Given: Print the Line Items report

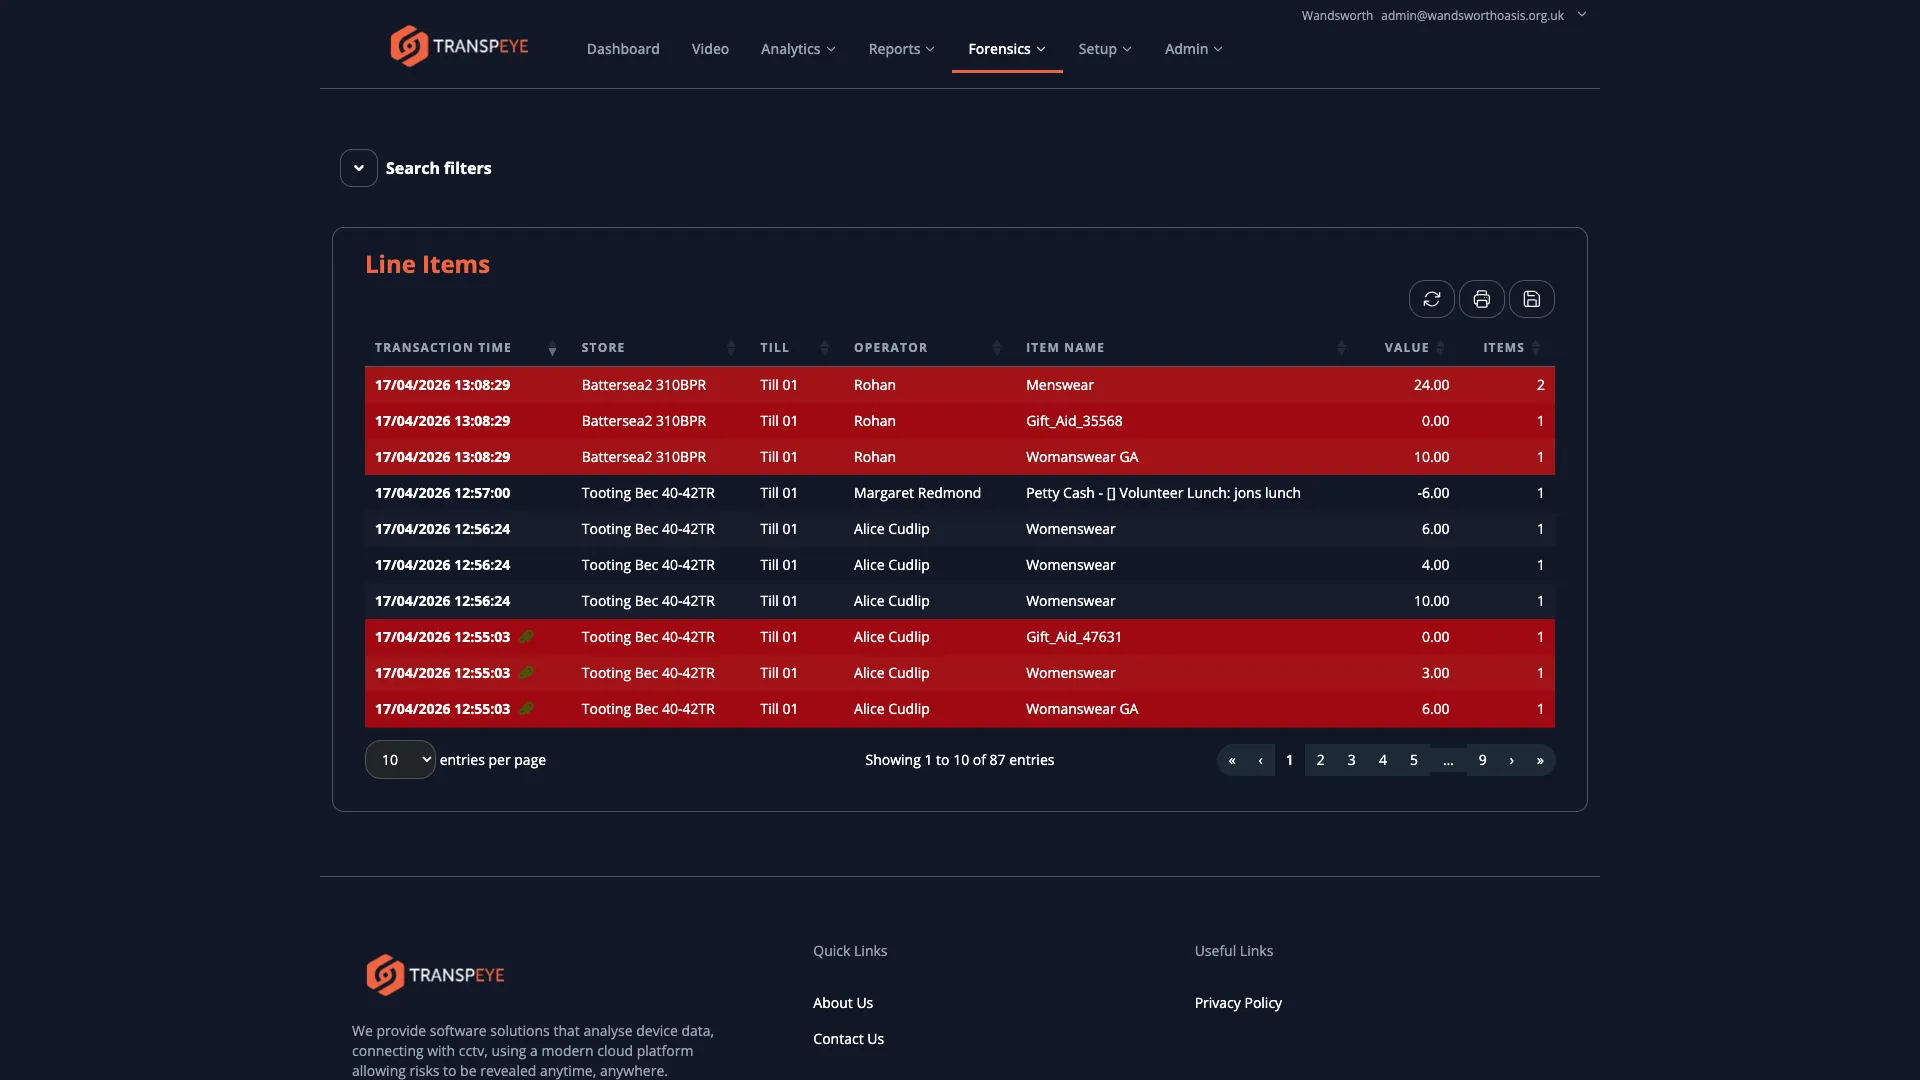Looking at the screenshot, I should click(1482, 299).
